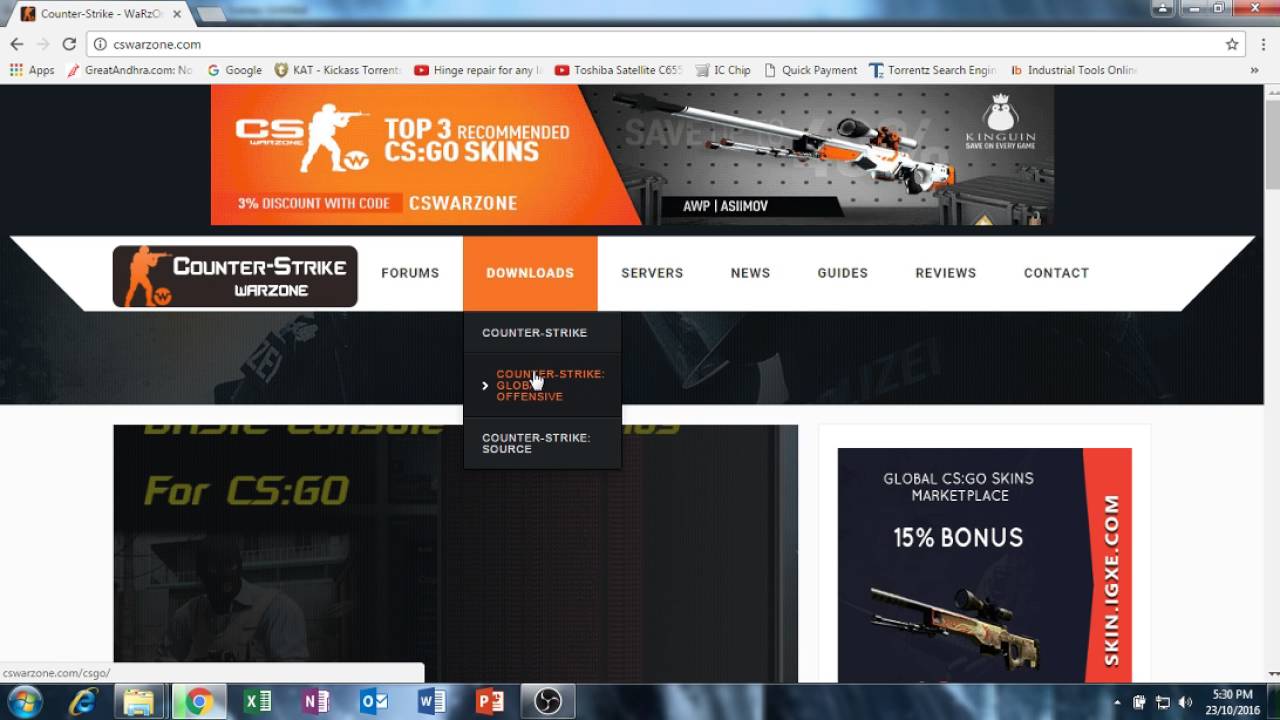Open the taskbar clock showing 5:30 PM

click(x=1232, y=702)
